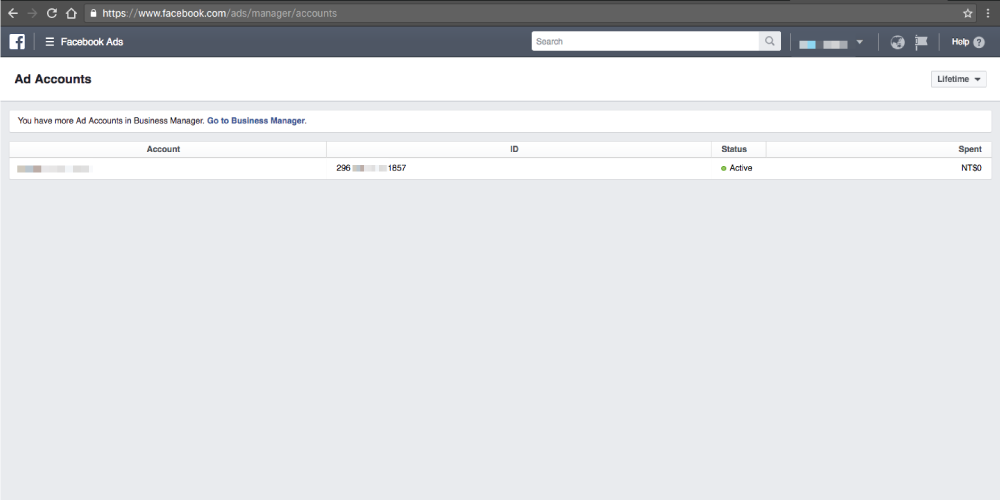This screenshot has width=1000, height=500.
Task: Follow the Go to Business Manager link
Action: tap(256, 120)
